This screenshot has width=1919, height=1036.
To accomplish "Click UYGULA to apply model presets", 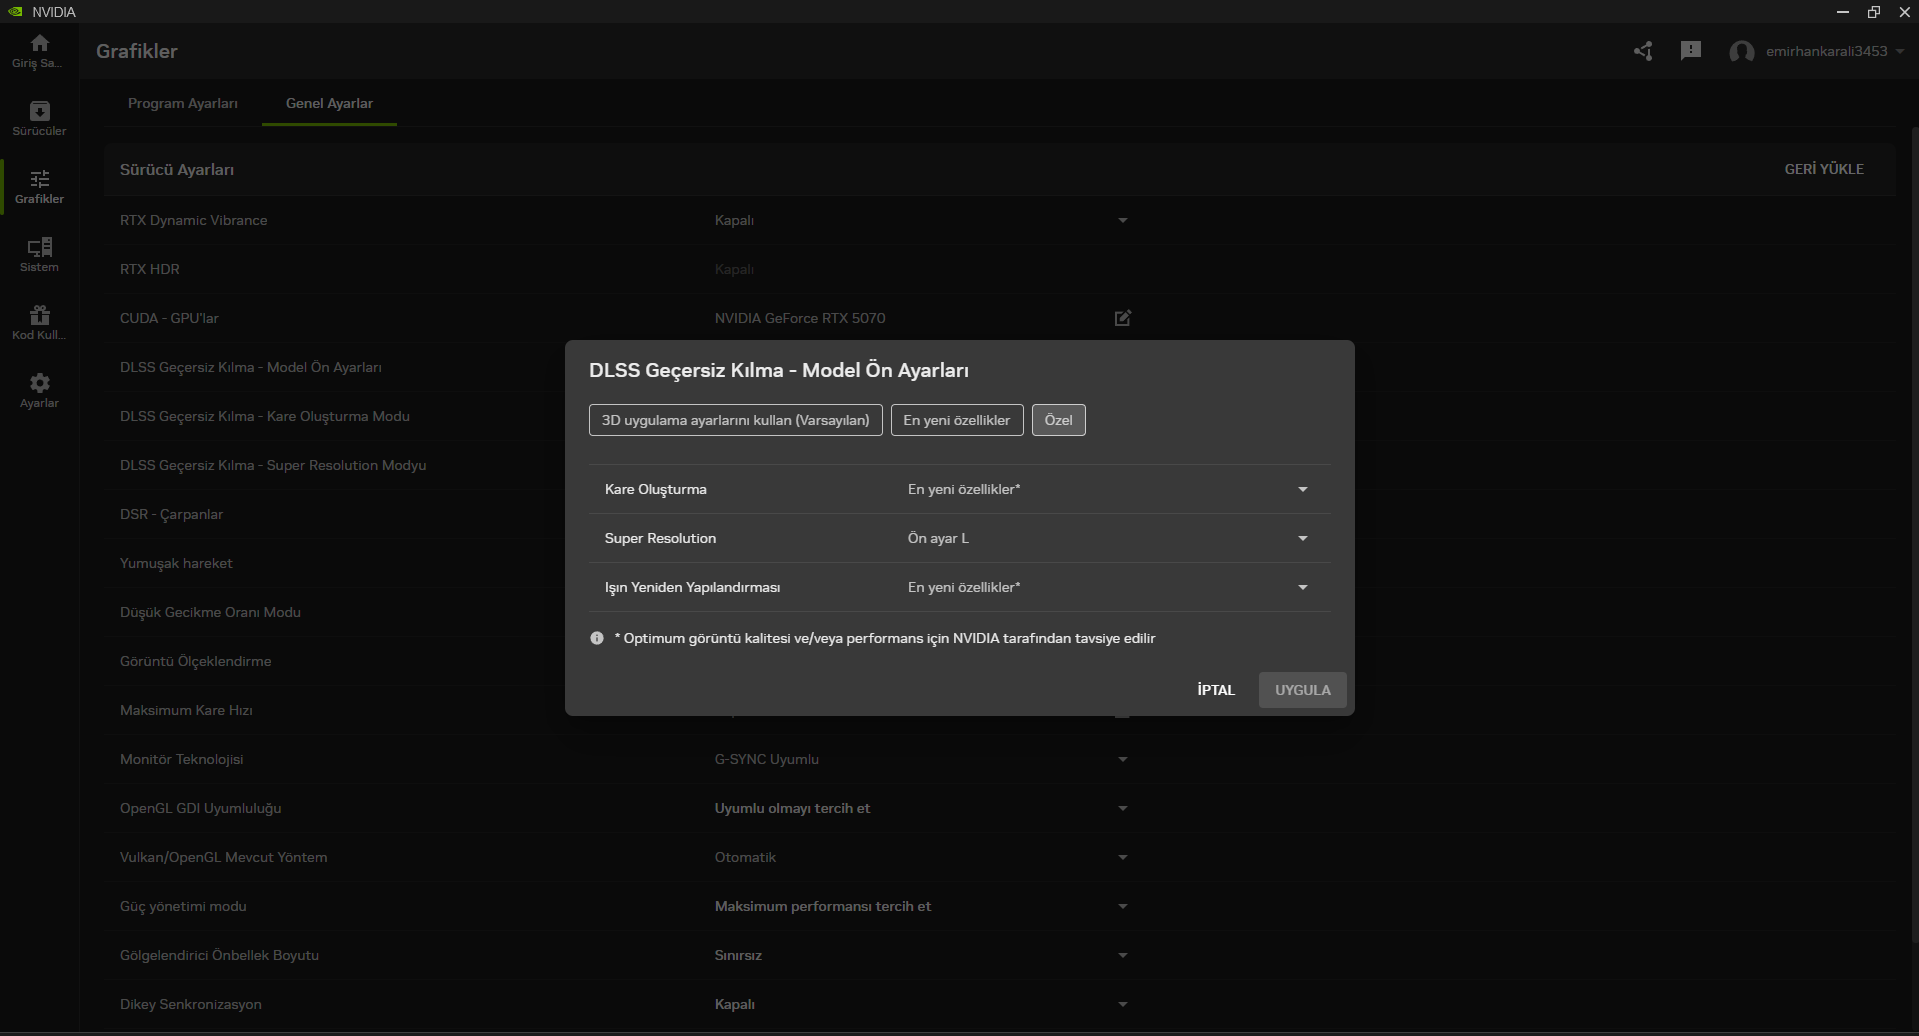I will point(1303,690).
